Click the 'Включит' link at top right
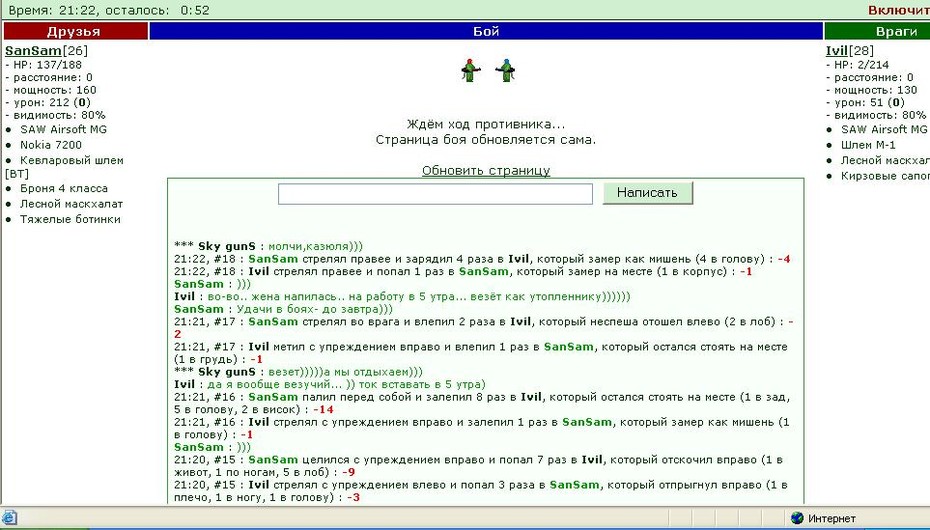 [x=899, y=10]
